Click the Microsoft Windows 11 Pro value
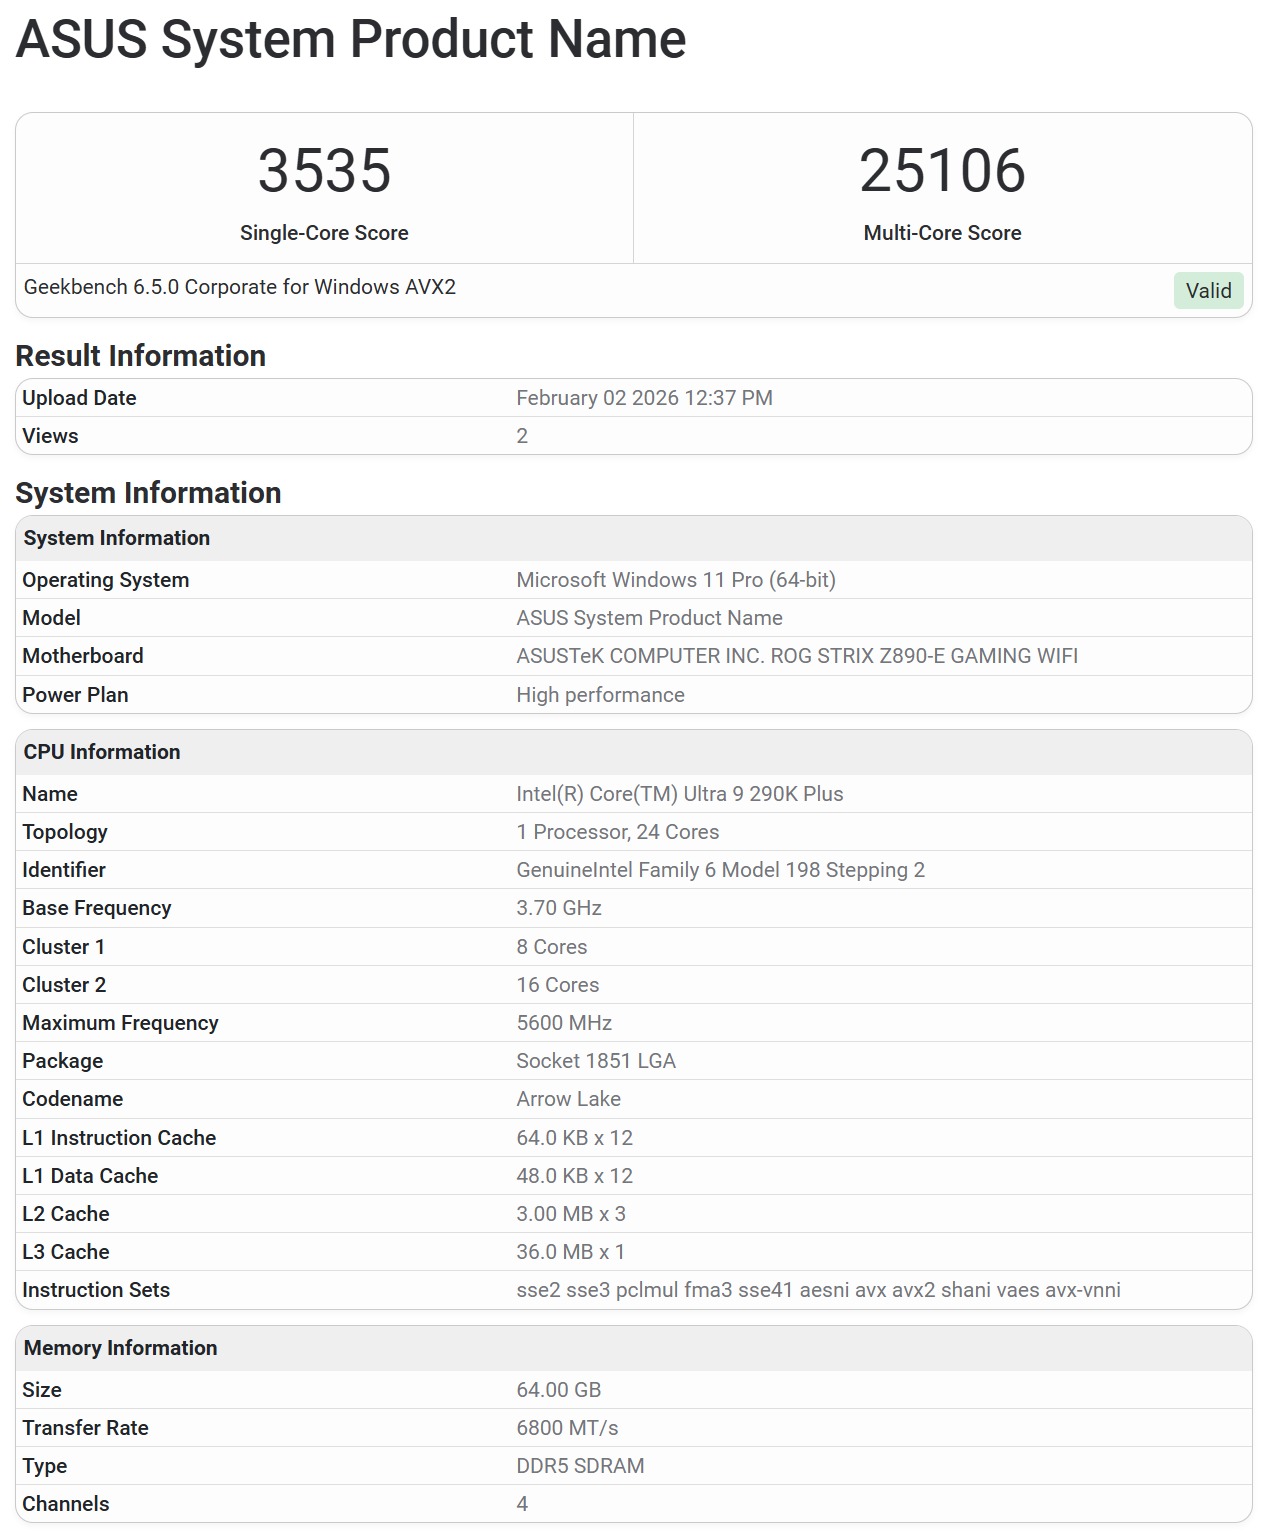This screenshot has width=1273, height=1532. point(676,580)
